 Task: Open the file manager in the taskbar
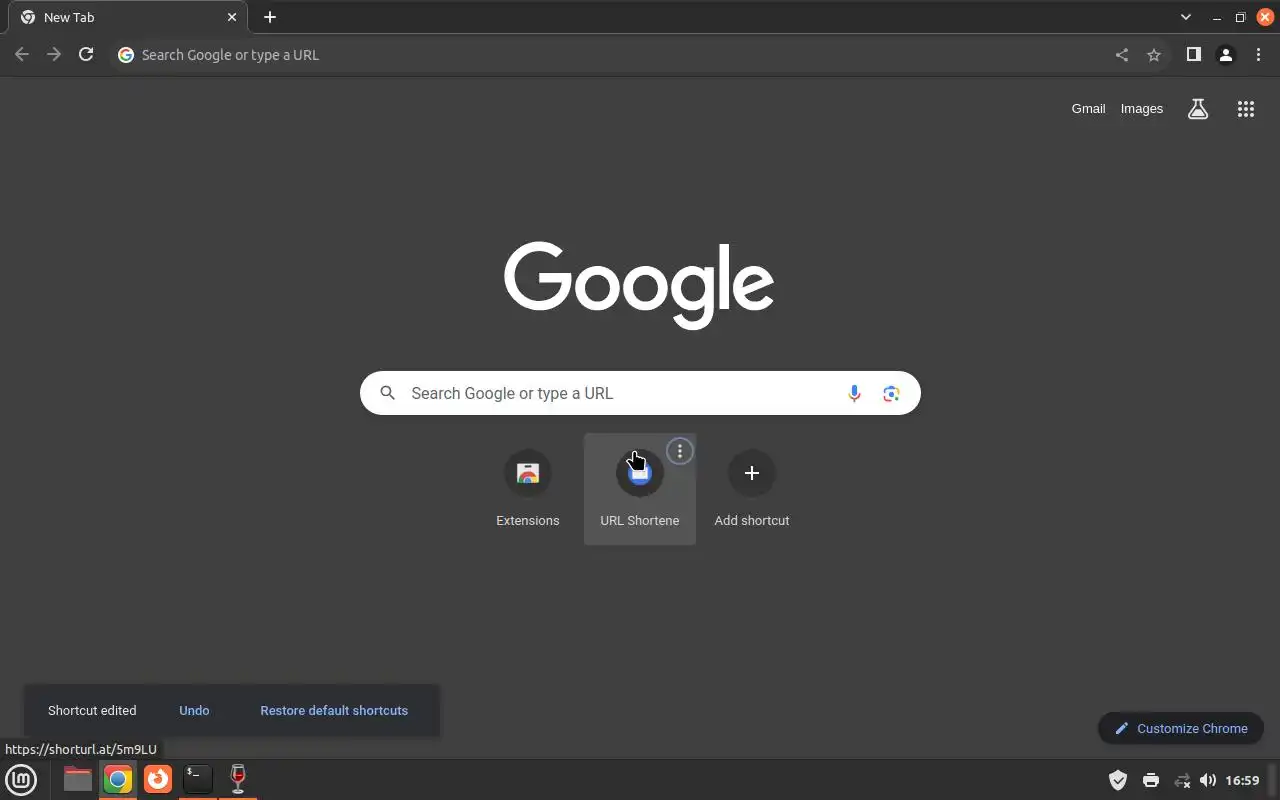pos(78,779)
